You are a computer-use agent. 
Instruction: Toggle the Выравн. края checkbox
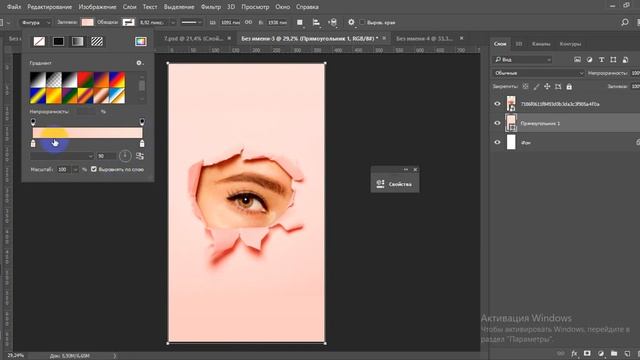(362, 22)
